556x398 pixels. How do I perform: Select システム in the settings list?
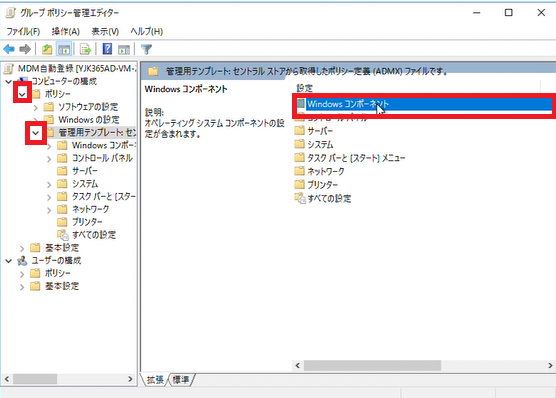coord(320,144)
